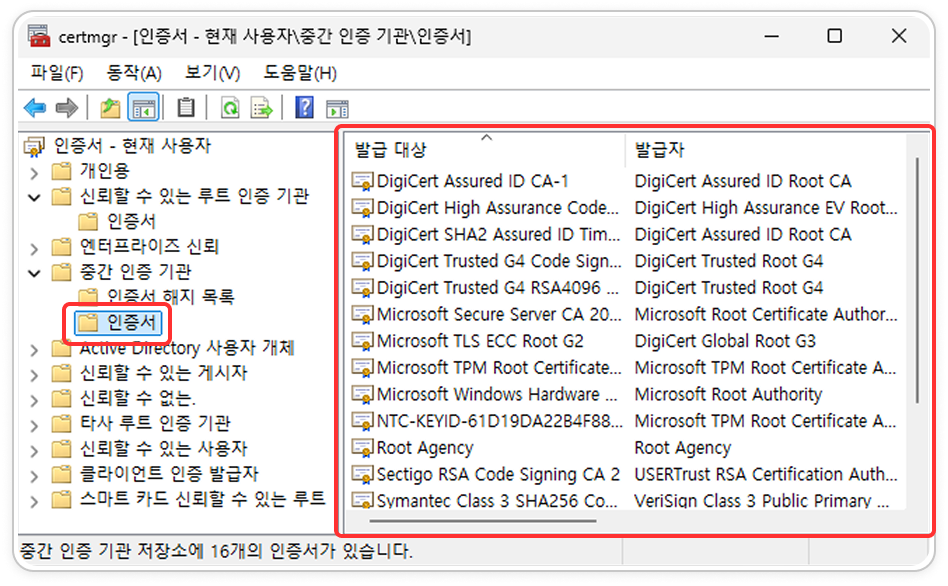Go up one level with folder icon
Image resolution: width=948 pixels, height=586 pixels.
(110, 108)
